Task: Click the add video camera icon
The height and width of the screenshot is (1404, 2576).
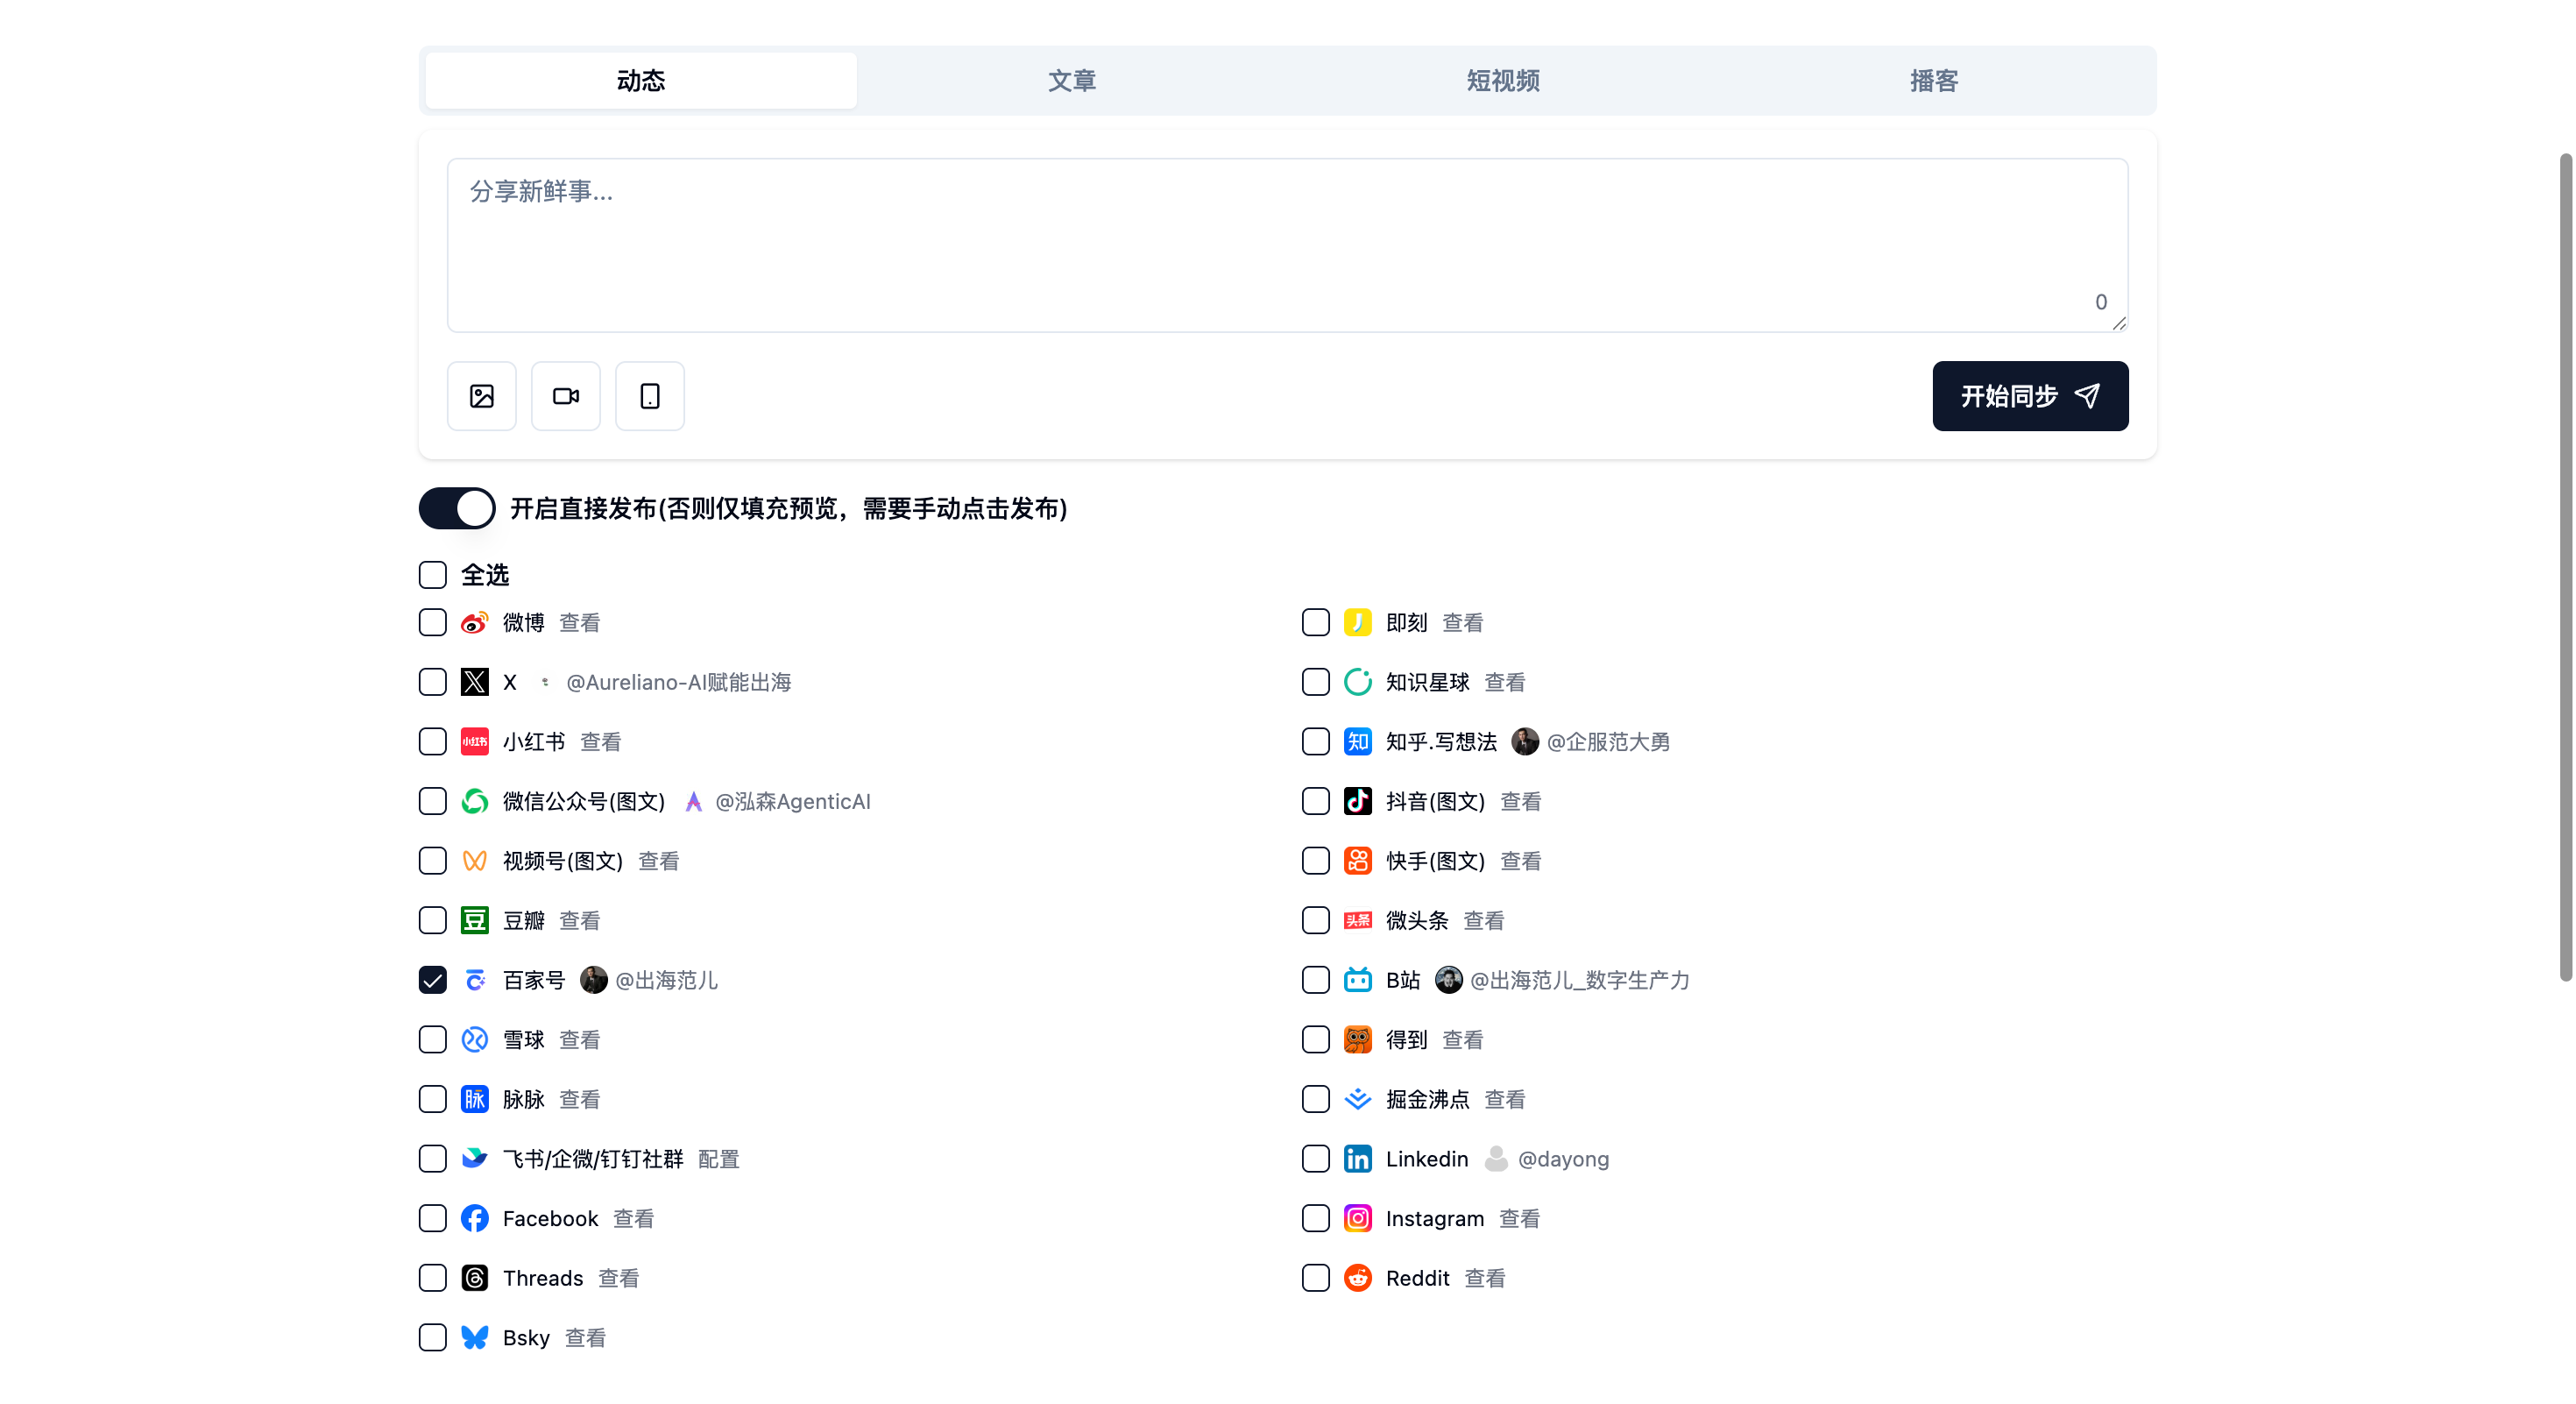Action: tap(565, 396)
